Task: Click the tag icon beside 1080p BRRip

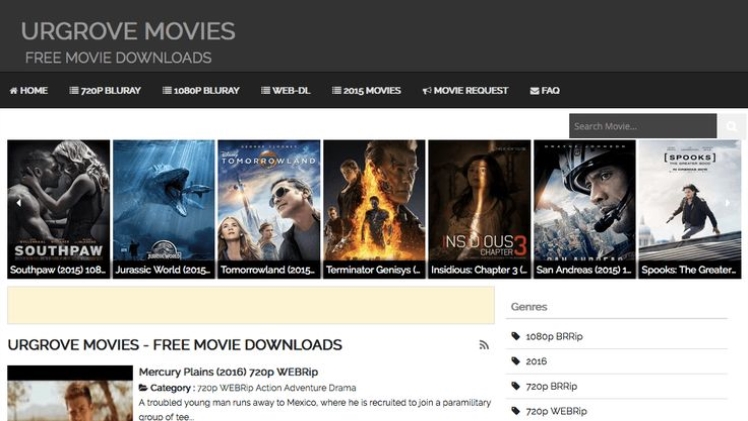Action: [x=516, y=337]
